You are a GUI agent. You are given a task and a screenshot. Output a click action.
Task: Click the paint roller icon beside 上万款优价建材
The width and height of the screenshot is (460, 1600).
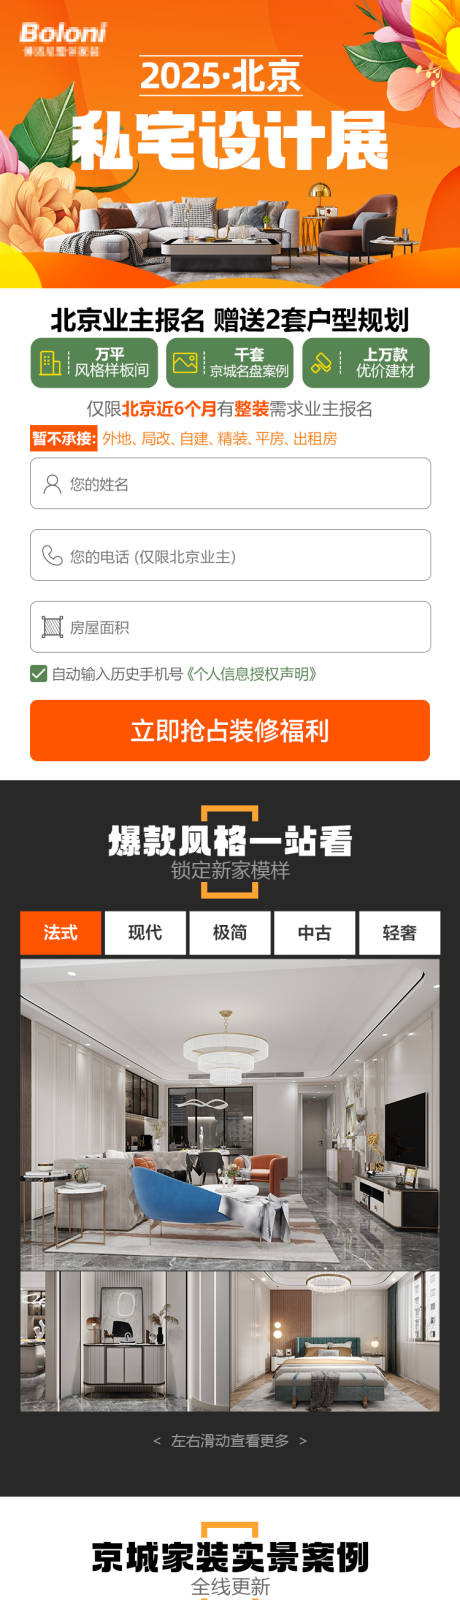click(321, 362)
